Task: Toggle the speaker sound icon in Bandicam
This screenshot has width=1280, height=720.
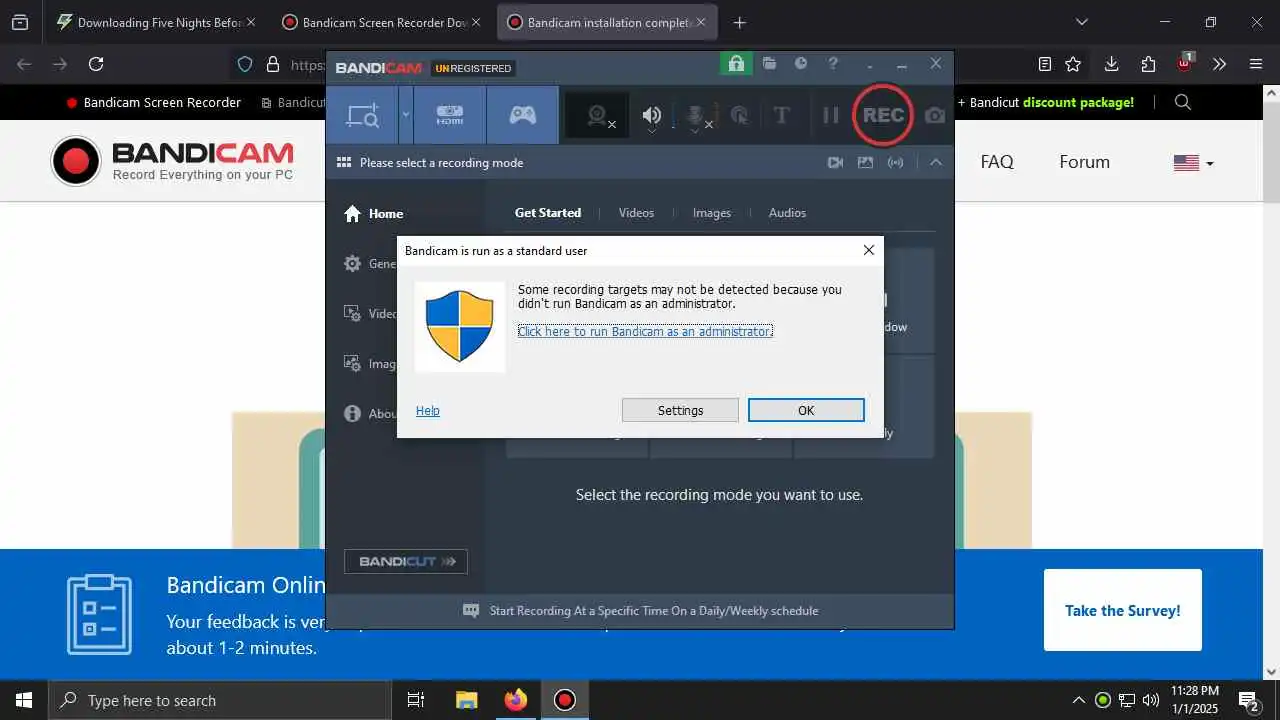Action: pyautogui.click(x=652, y=116)
